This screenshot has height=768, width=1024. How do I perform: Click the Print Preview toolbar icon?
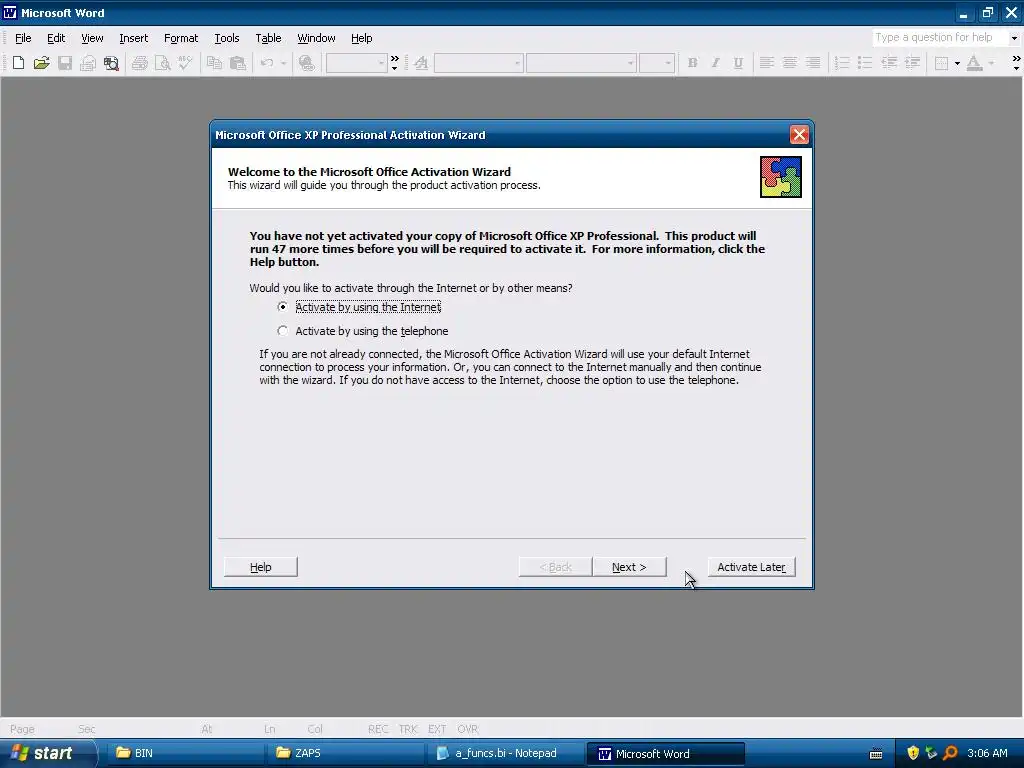[163, 63]
